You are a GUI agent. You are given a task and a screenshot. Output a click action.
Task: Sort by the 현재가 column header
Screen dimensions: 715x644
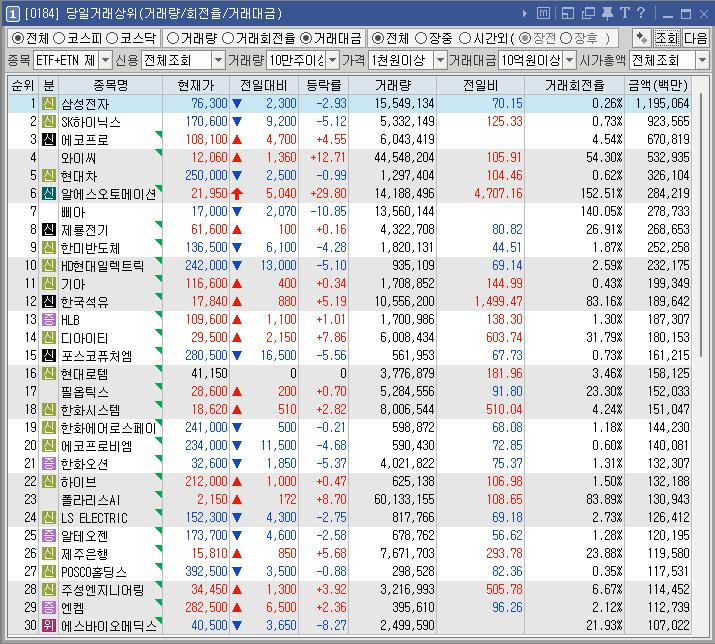point(196,85)
